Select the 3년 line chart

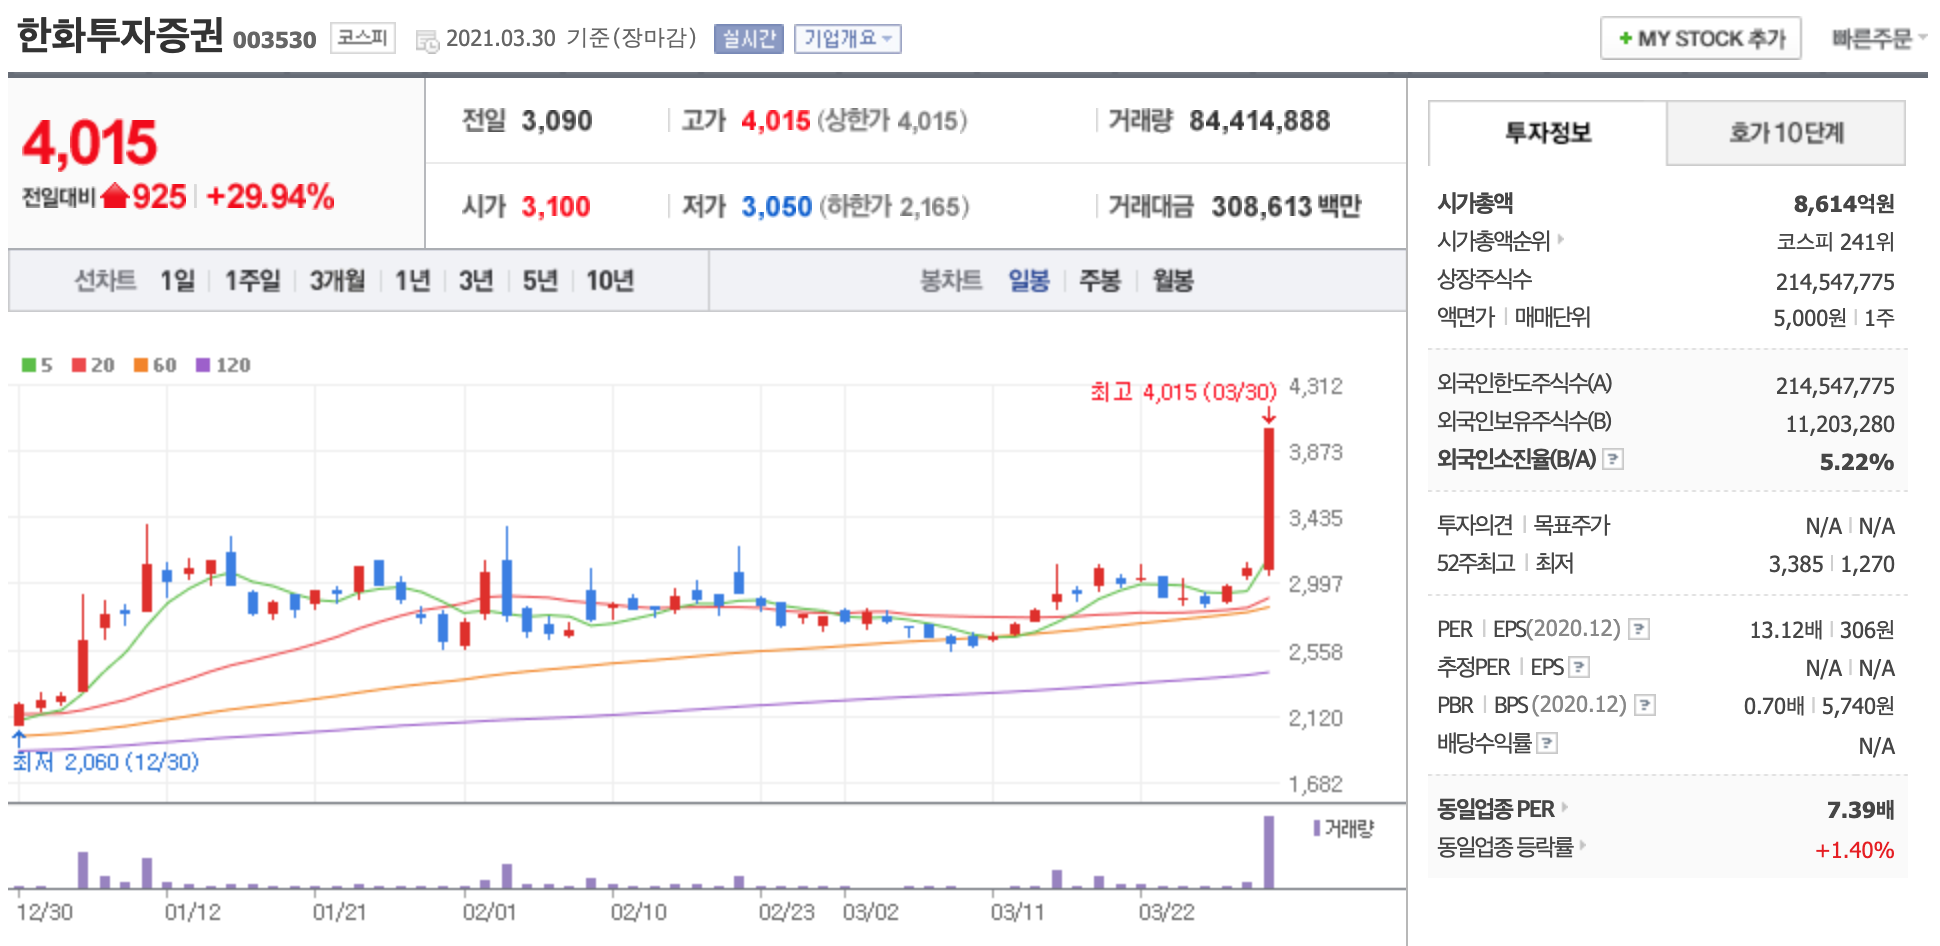click(x=476, y=280)
